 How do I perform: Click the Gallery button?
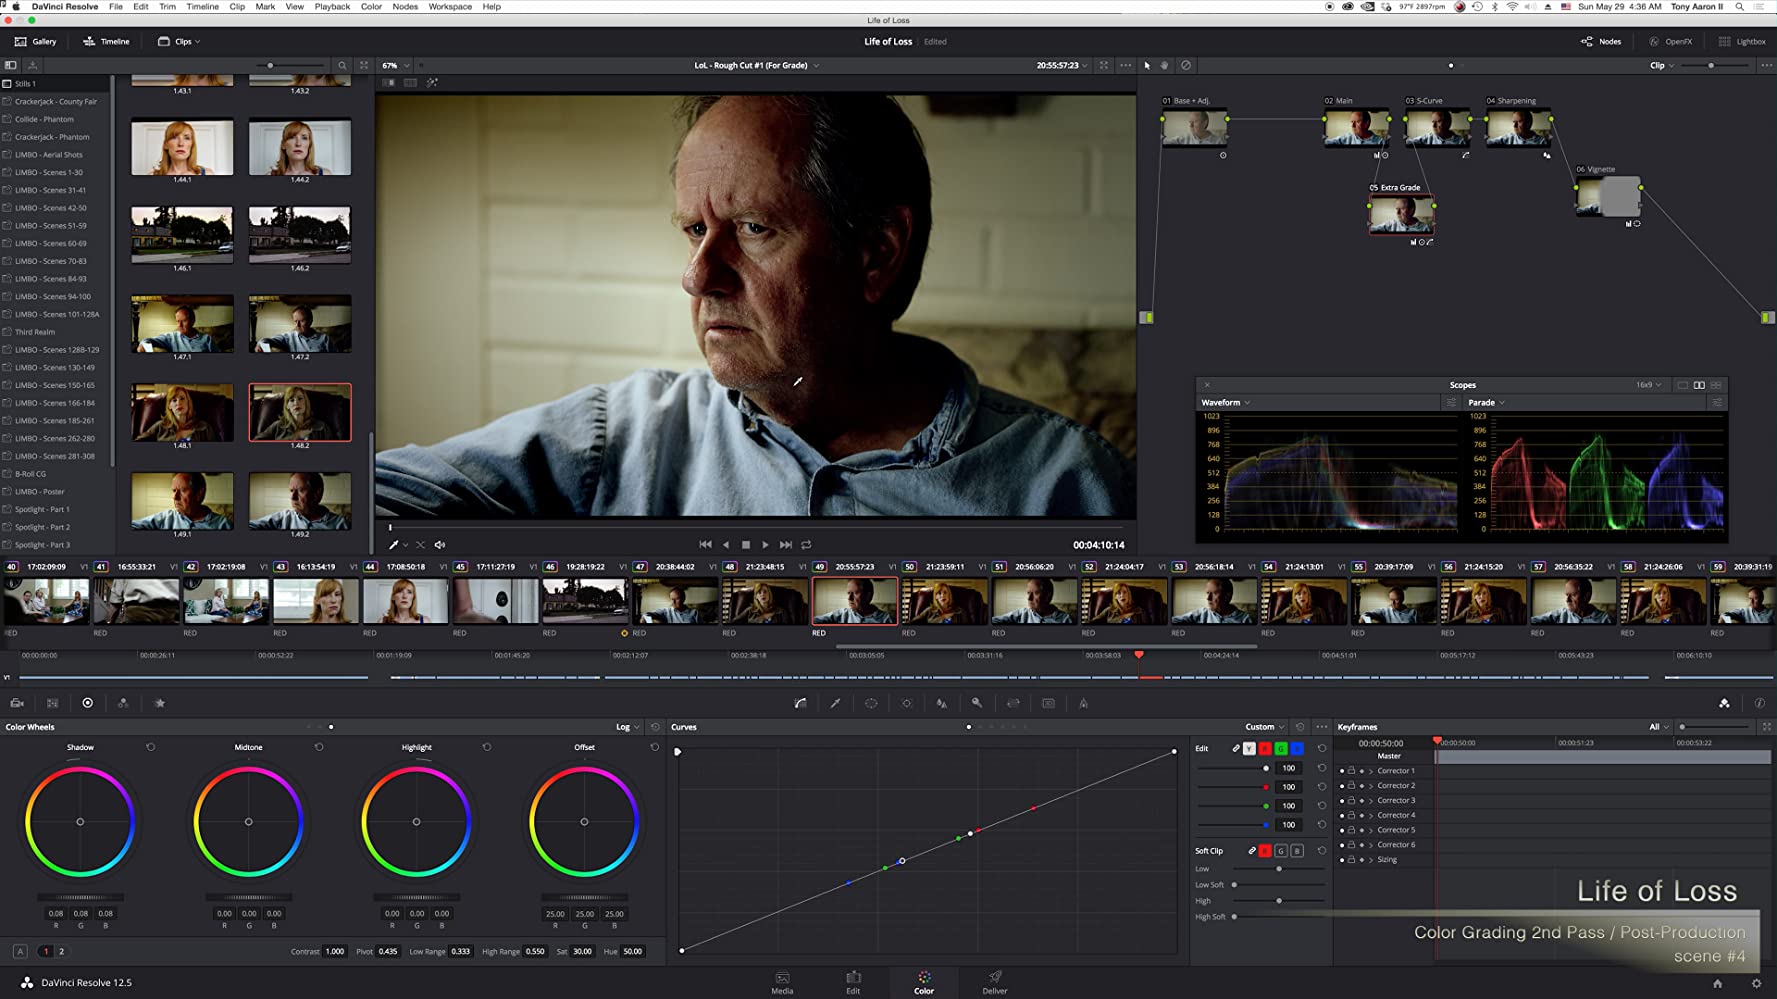[35, 41]
